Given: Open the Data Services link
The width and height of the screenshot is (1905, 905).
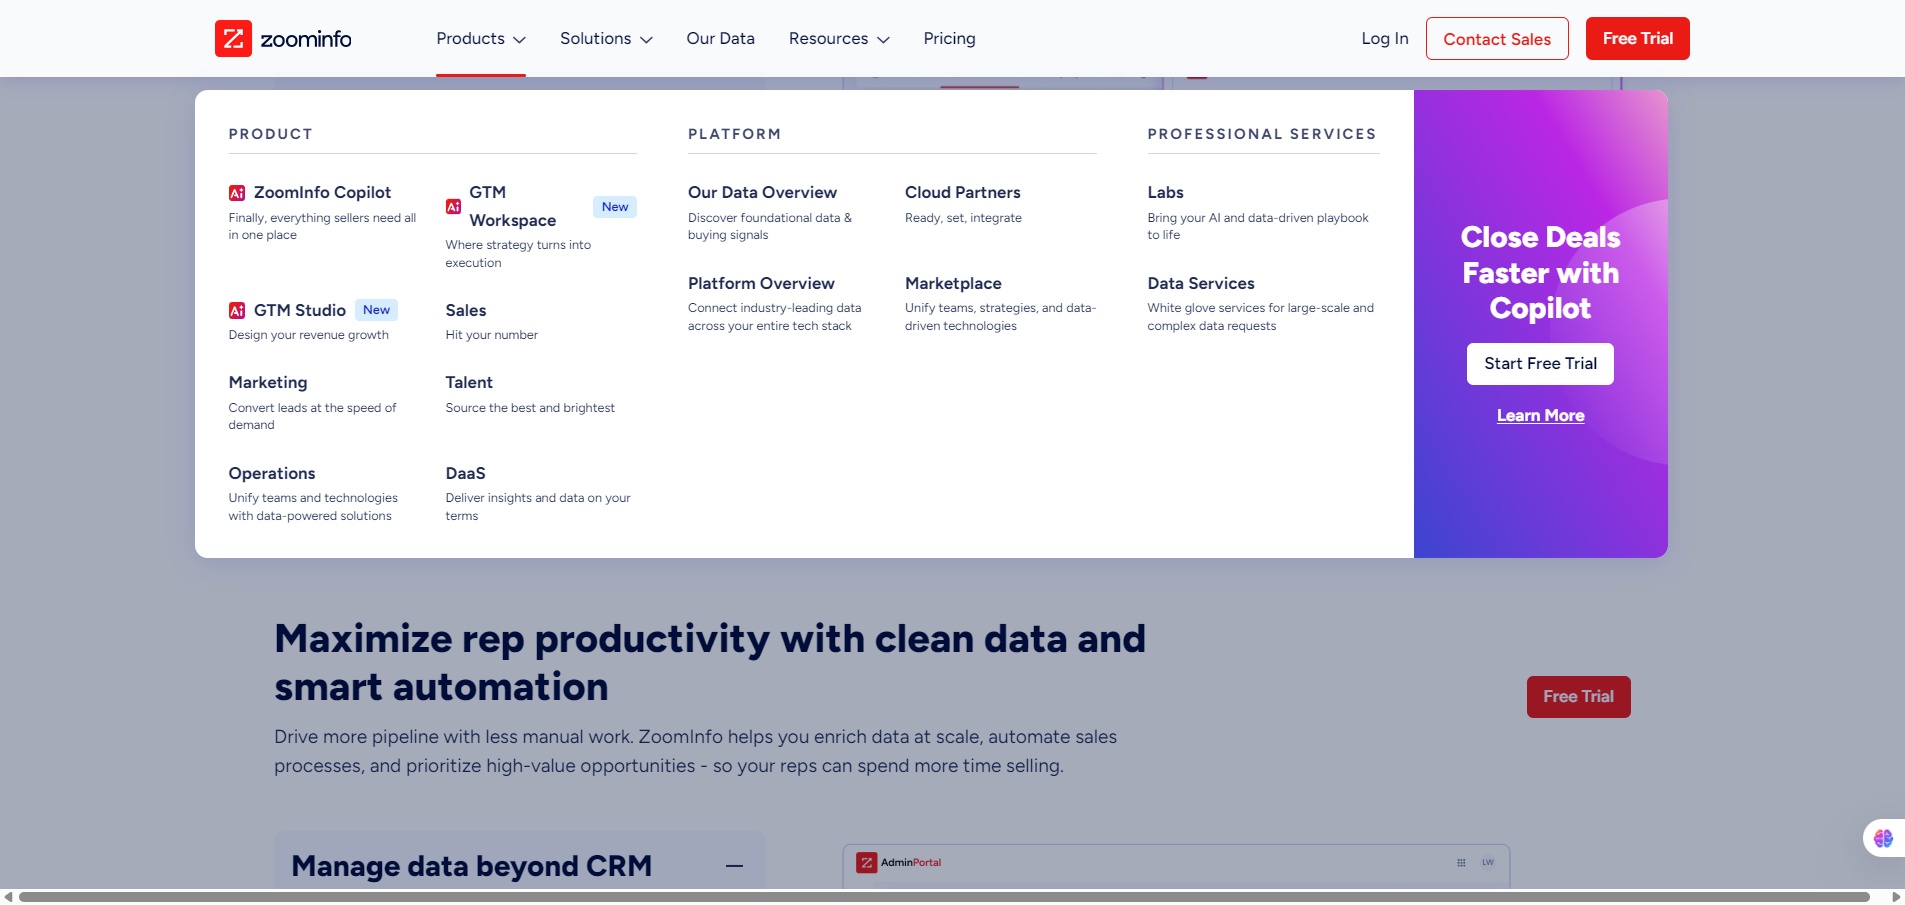Looking at the screenshot, I should (1201, 284).
